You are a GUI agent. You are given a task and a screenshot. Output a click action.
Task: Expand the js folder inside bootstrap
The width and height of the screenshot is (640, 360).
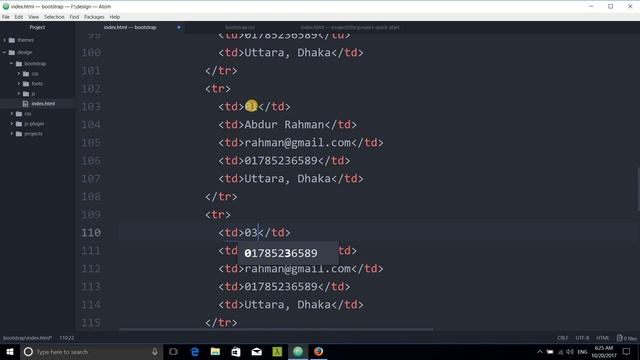click(x=19, y=94)
